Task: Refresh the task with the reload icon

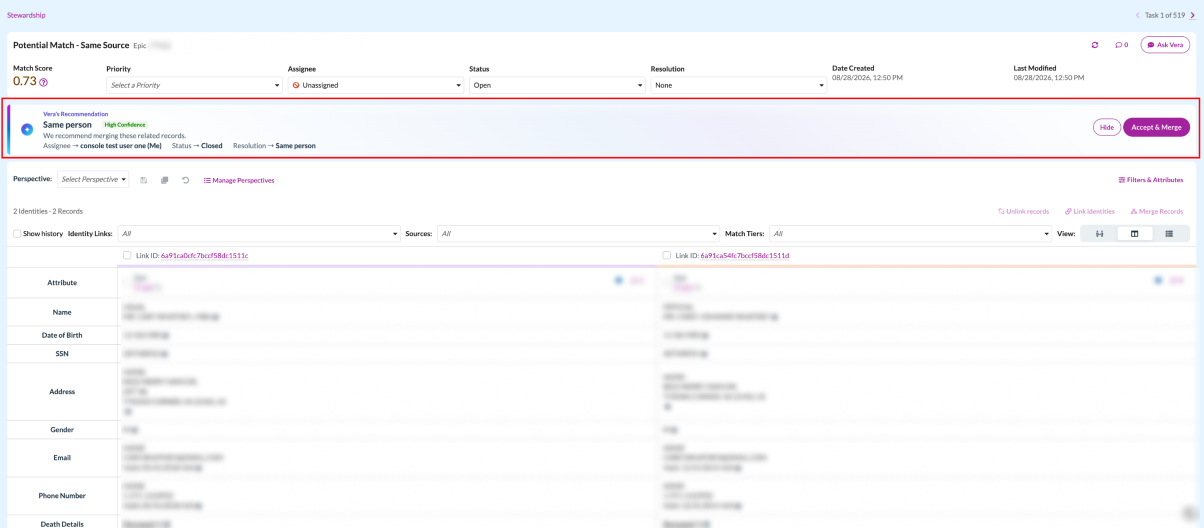Action: pyautogui.click(x=1095, y=45)
